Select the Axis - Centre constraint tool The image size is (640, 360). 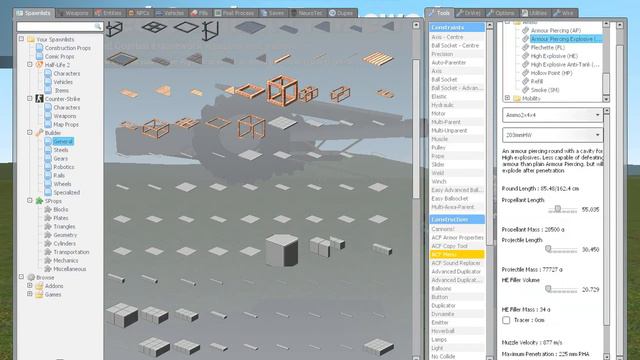coord(457,37)
